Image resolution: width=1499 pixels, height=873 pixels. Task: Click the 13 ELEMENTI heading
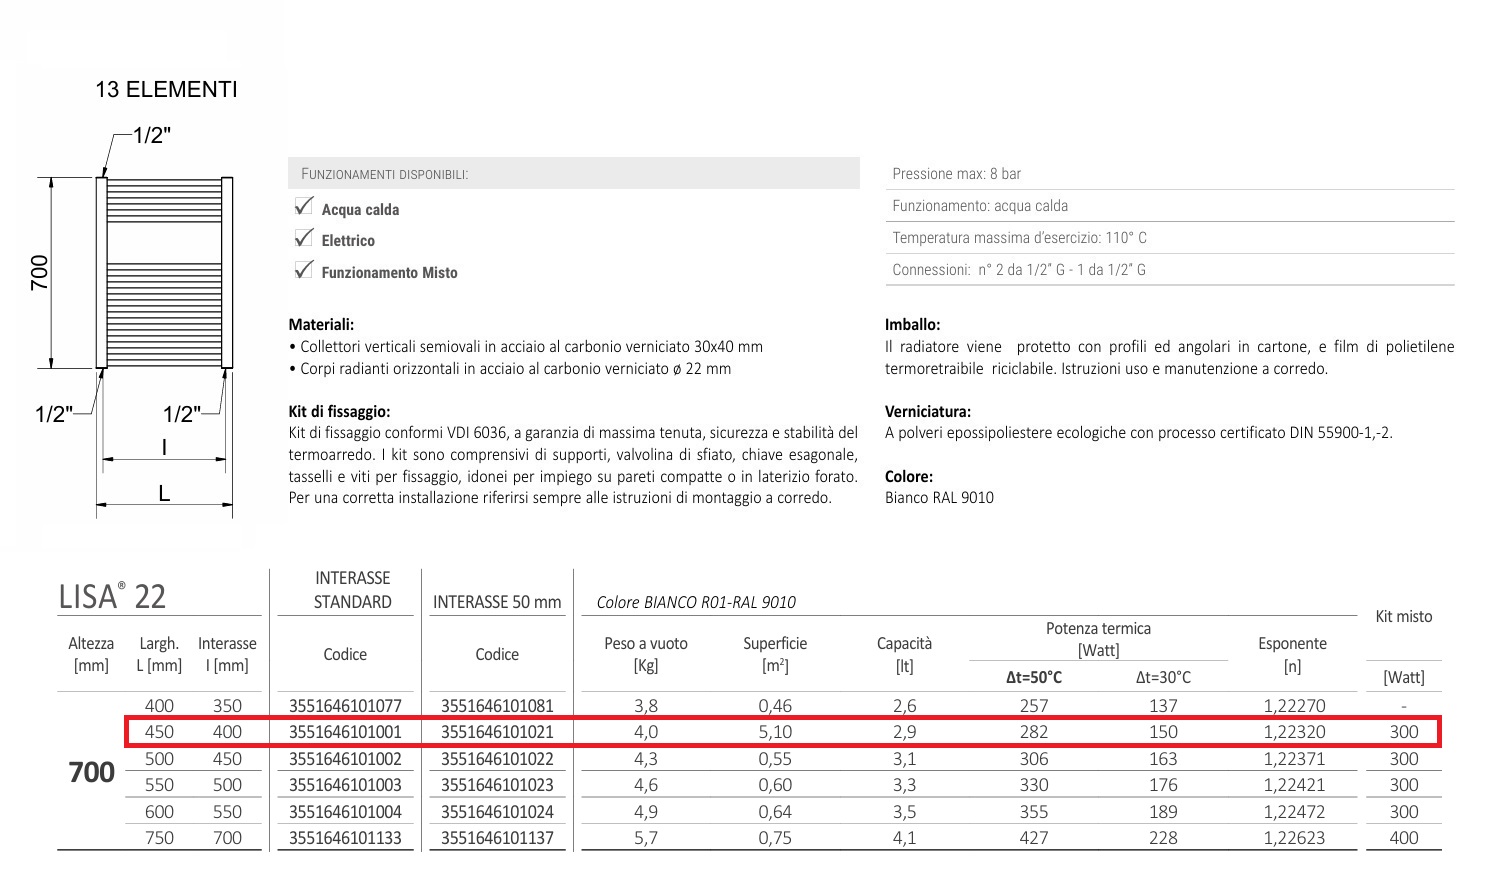pos(166,90)
